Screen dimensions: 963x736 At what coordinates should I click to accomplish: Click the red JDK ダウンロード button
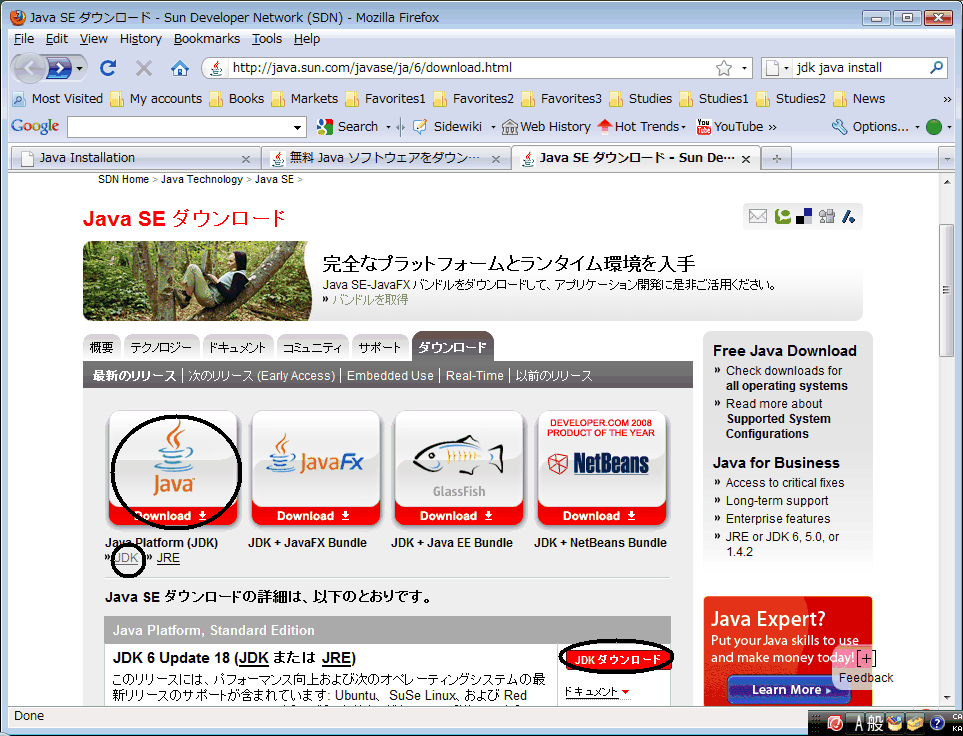coord(617,659)
